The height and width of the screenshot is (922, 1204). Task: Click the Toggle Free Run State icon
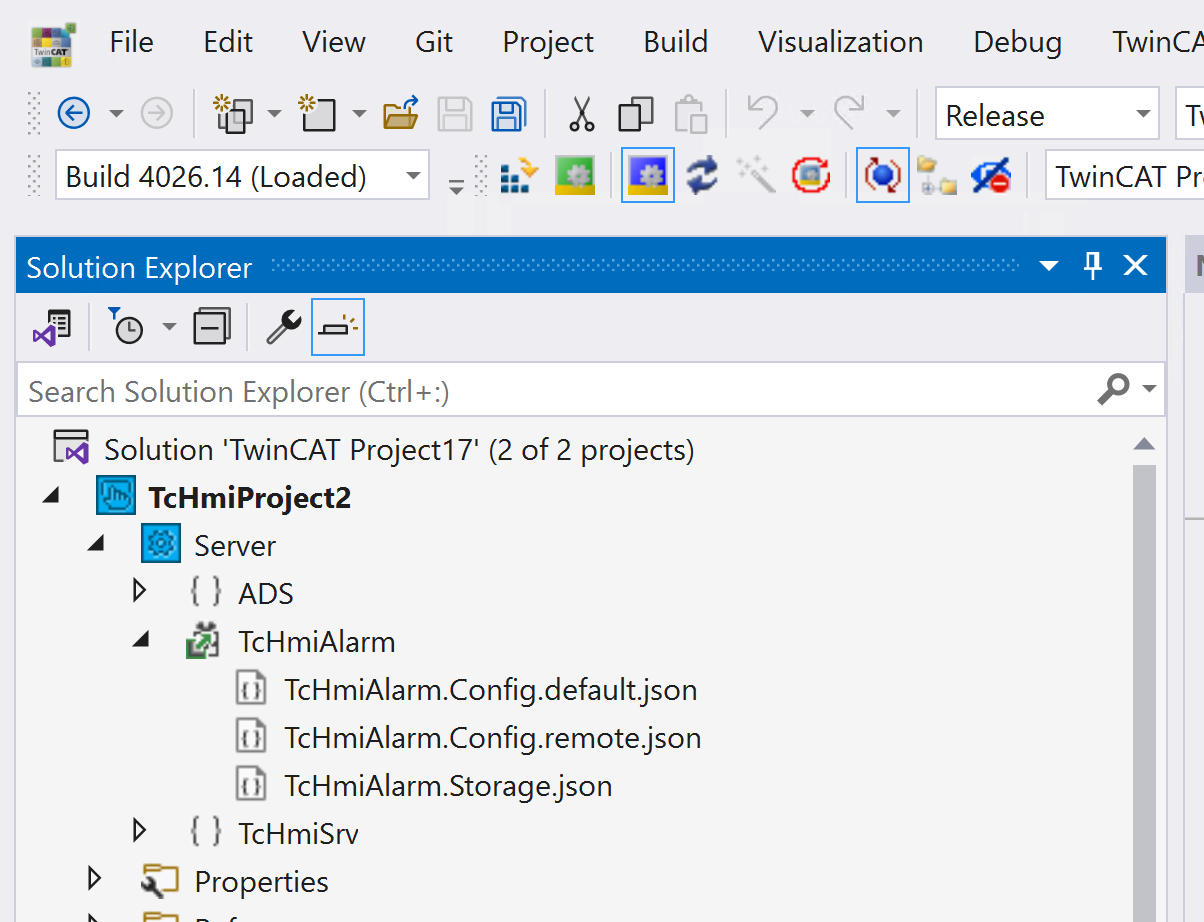coord(811,176)
